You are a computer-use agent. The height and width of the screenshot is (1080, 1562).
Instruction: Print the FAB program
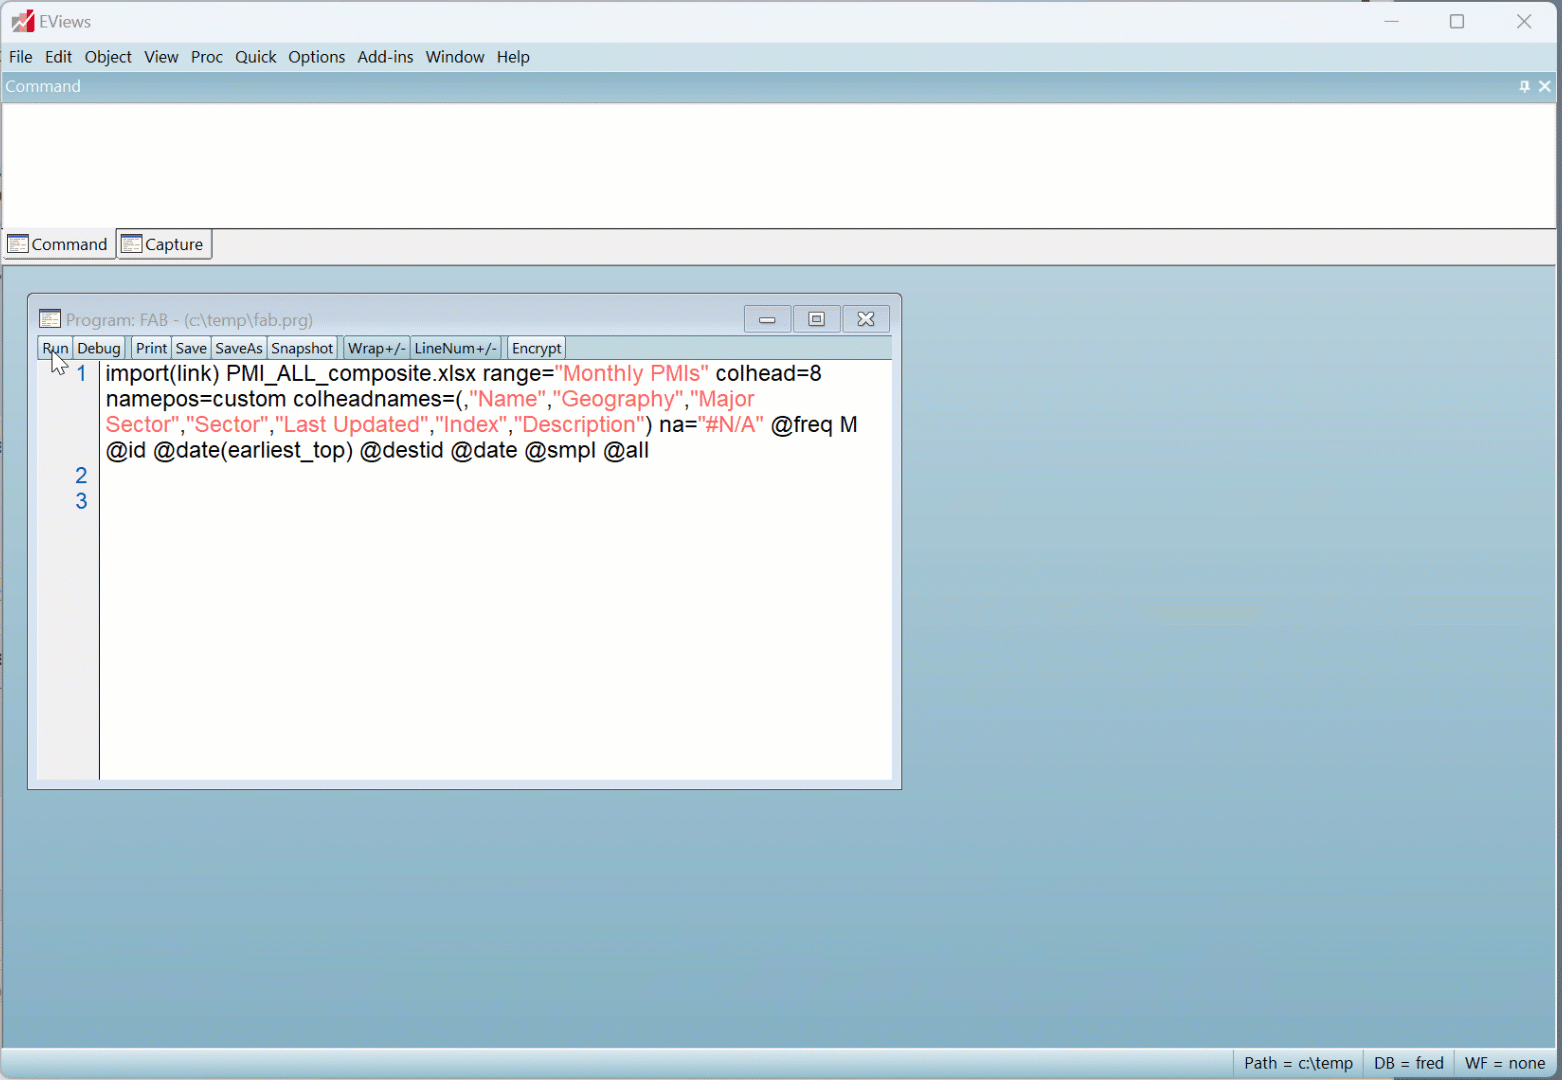tap(151, 348)
